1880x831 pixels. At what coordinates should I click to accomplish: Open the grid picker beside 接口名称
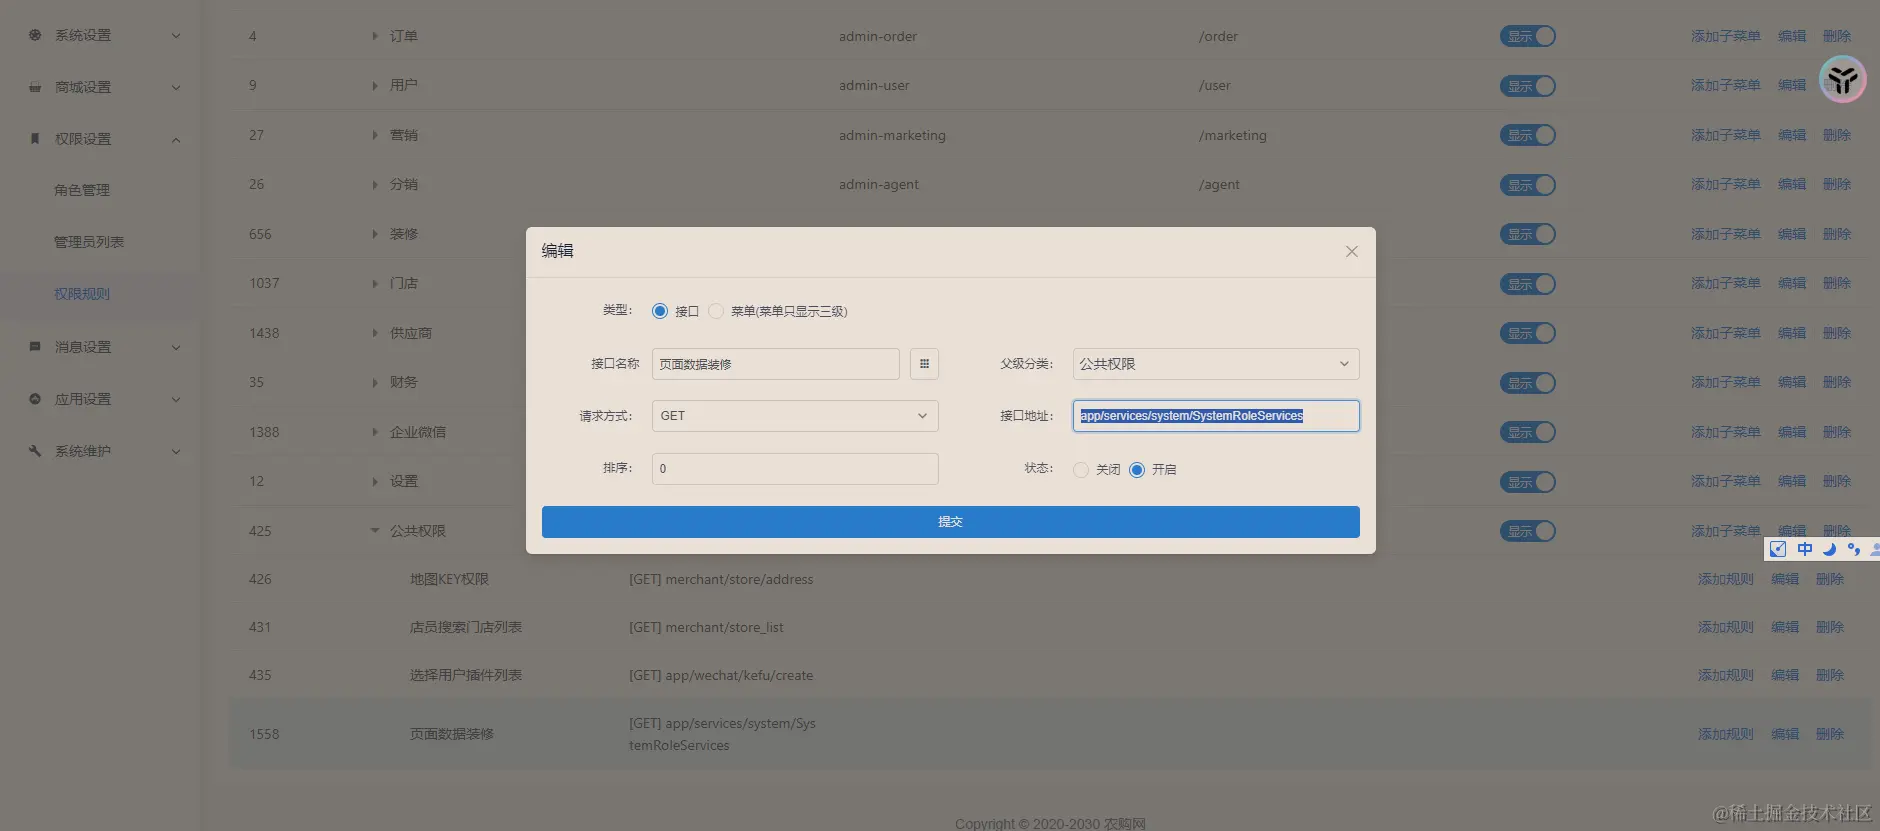click(924, 364)
